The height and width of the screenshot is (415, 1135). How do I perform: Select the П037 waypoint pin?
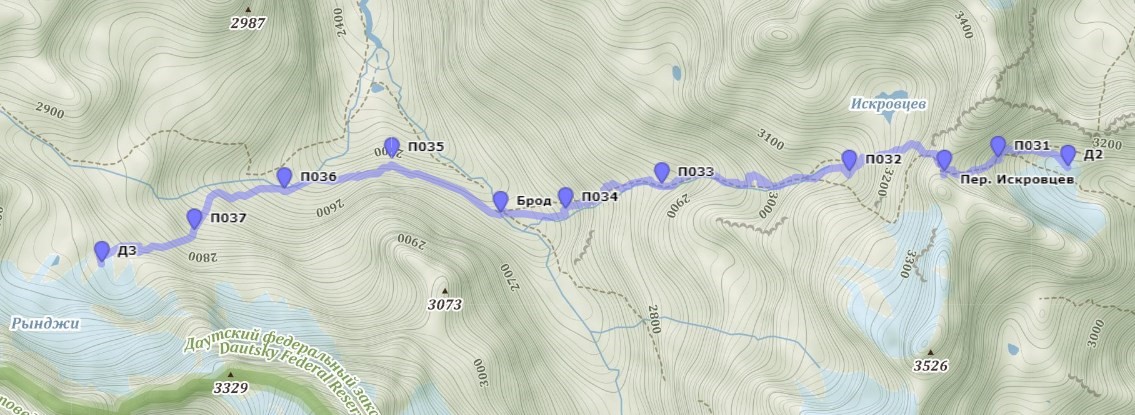(194, 218)
